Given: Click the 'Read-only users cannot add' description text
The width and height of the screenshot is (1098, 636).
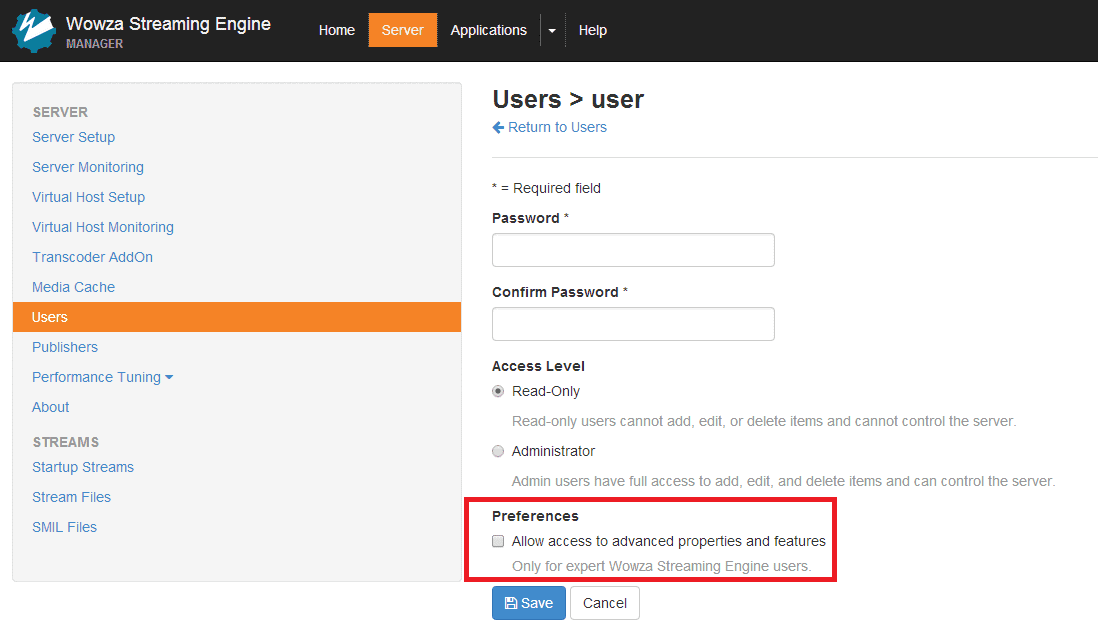Looking at the screenshot, I should click(764, 422).
